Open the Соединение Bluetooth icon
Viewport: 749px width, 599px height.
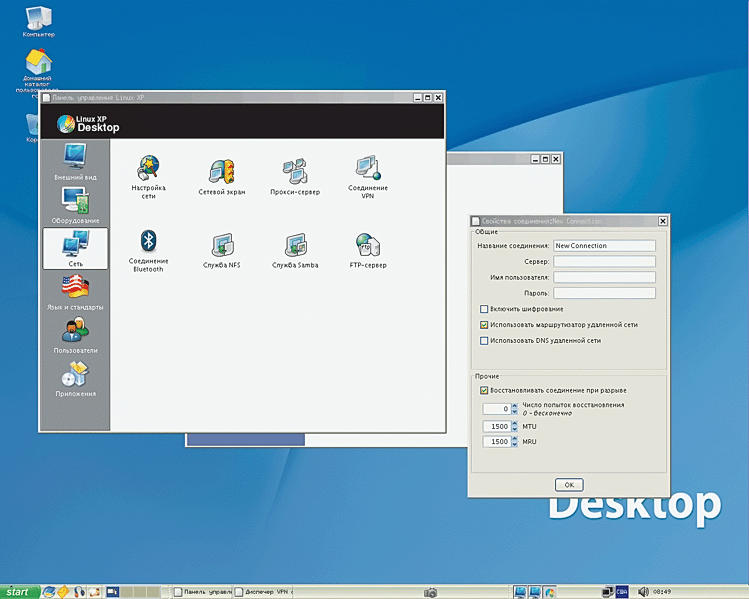(x=149, y=251)
